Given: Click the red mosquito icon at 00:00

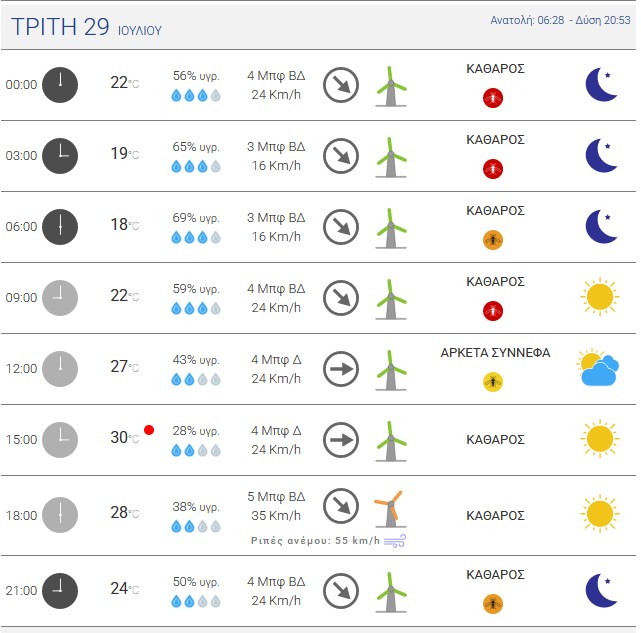Looking at the screenshot, I should 493,98.
